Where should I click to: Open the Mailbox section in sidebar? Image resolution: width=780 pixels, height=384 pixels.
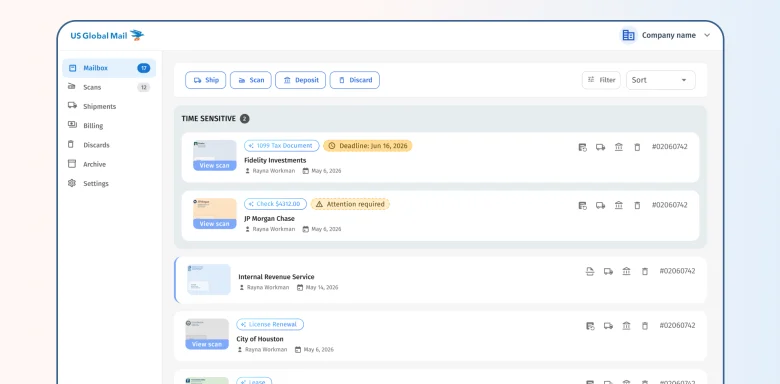tap(109, 68)
